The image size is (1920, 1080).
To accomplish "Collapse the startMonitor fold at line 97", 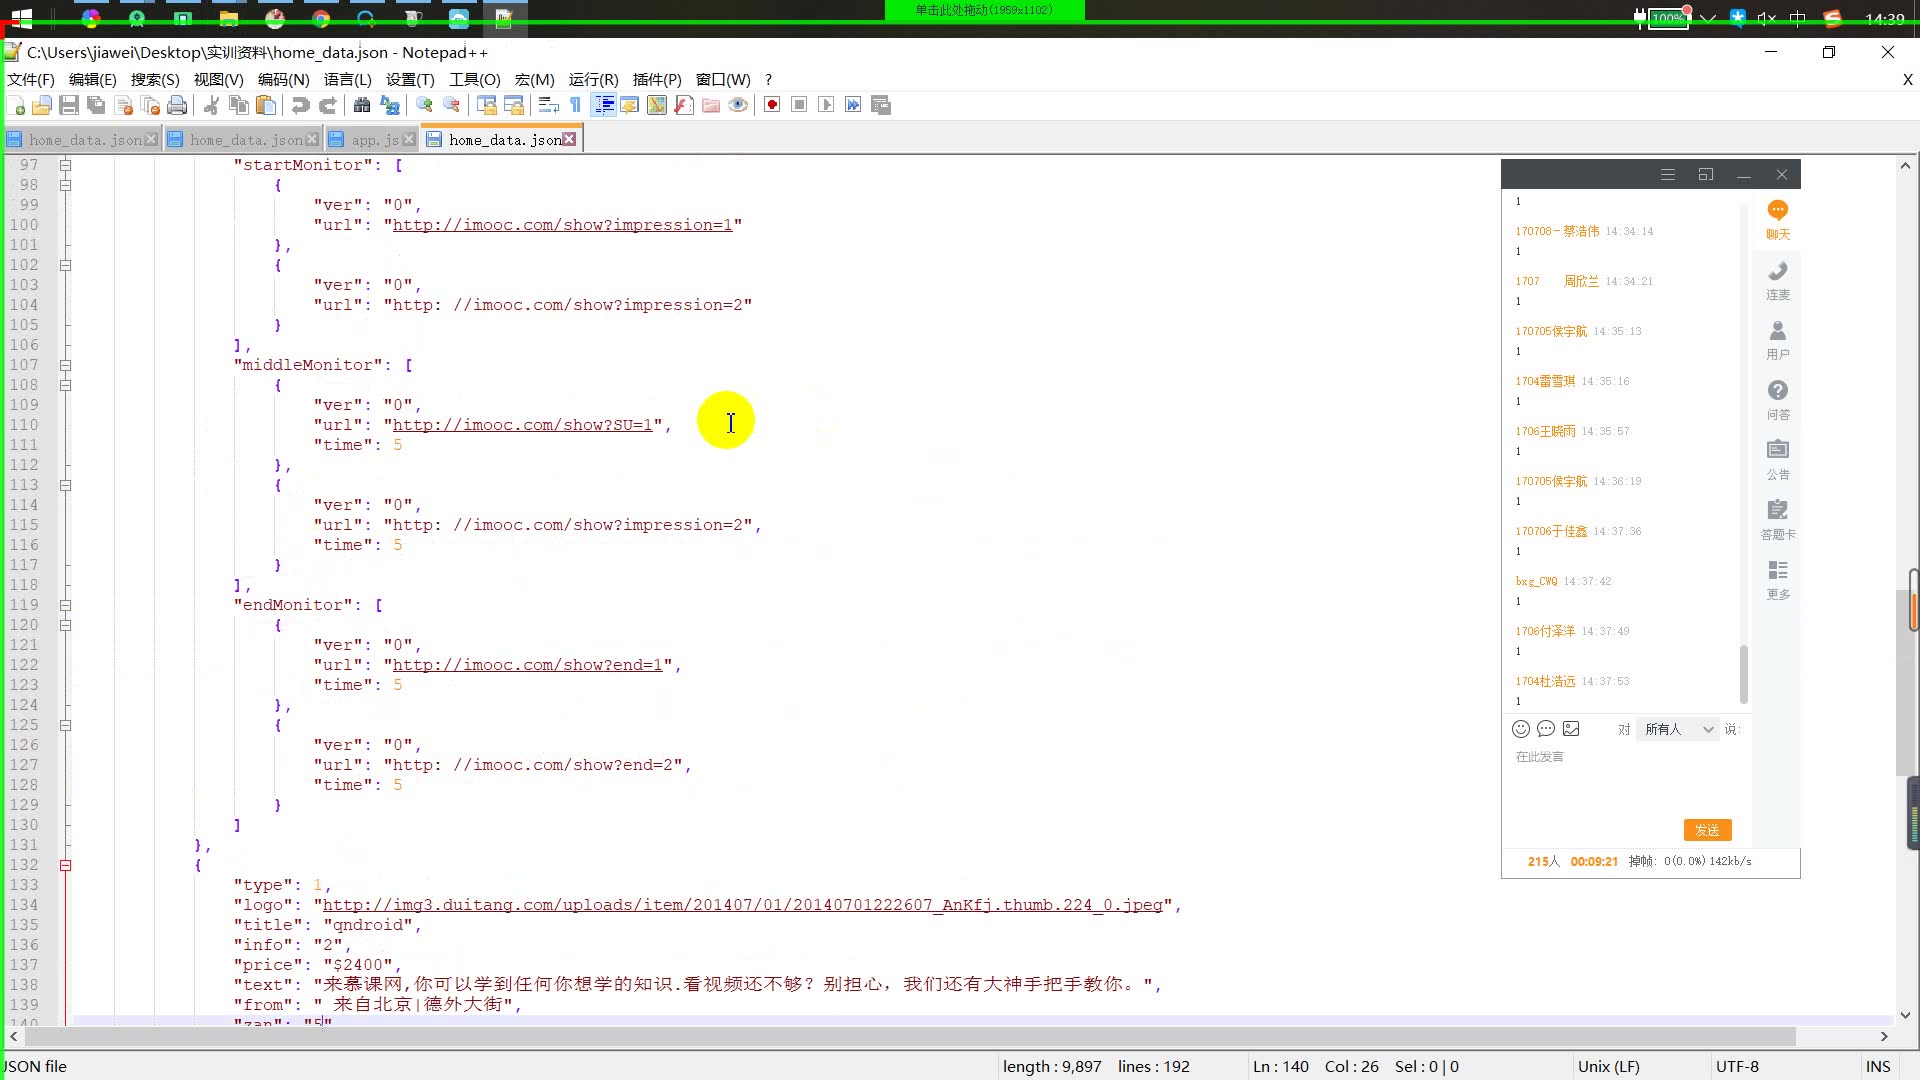I will click(x=65, y=165).
